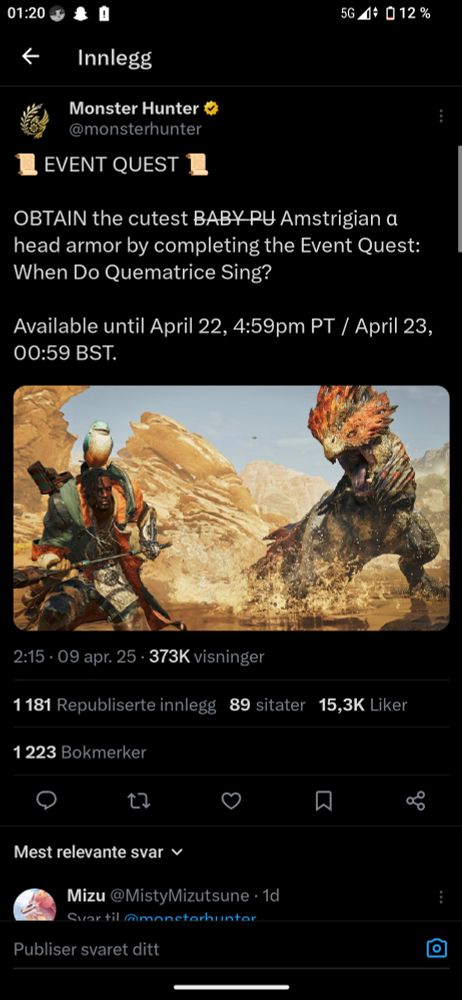The height and width of the screenshot is (1000, 462).
Task: Open Mizu's profile avatar
Action: click(x=35, y=904)
